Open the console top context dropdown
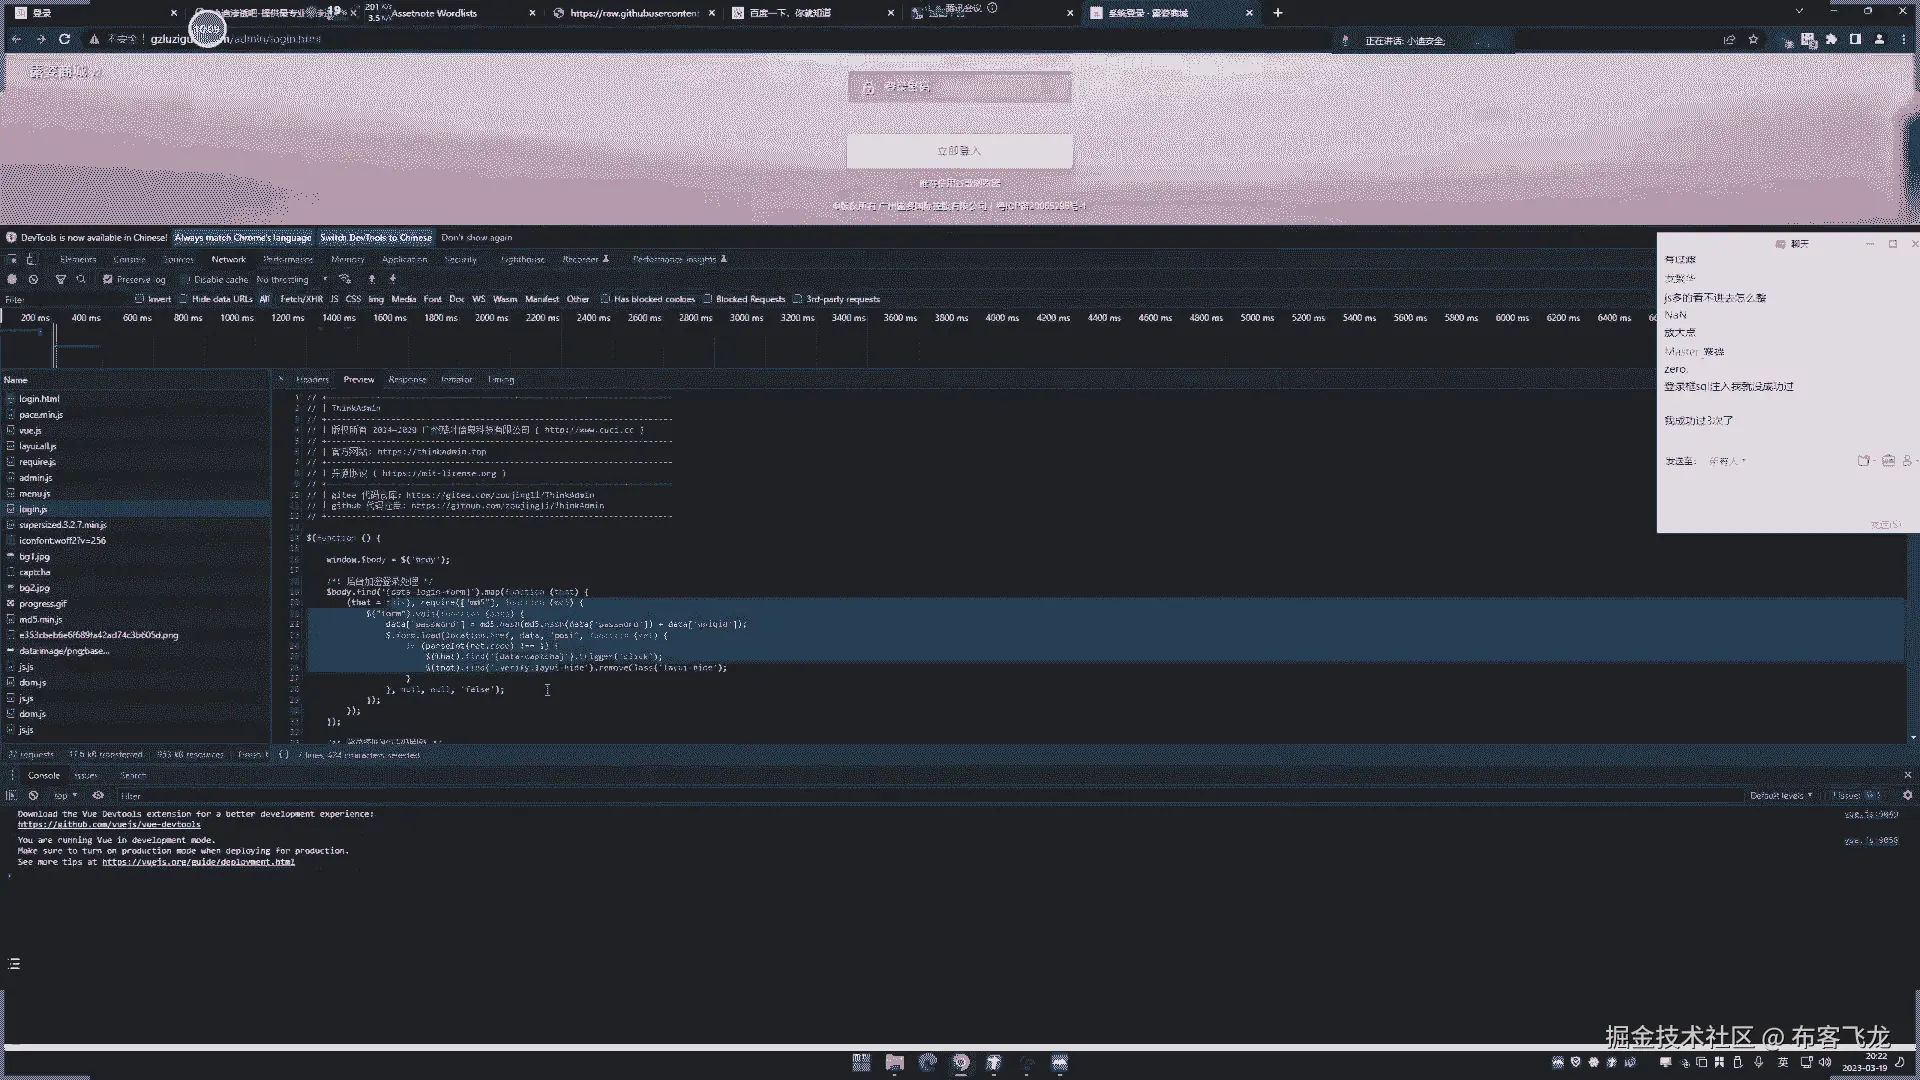1920x1080 pixels. point(65,796)
